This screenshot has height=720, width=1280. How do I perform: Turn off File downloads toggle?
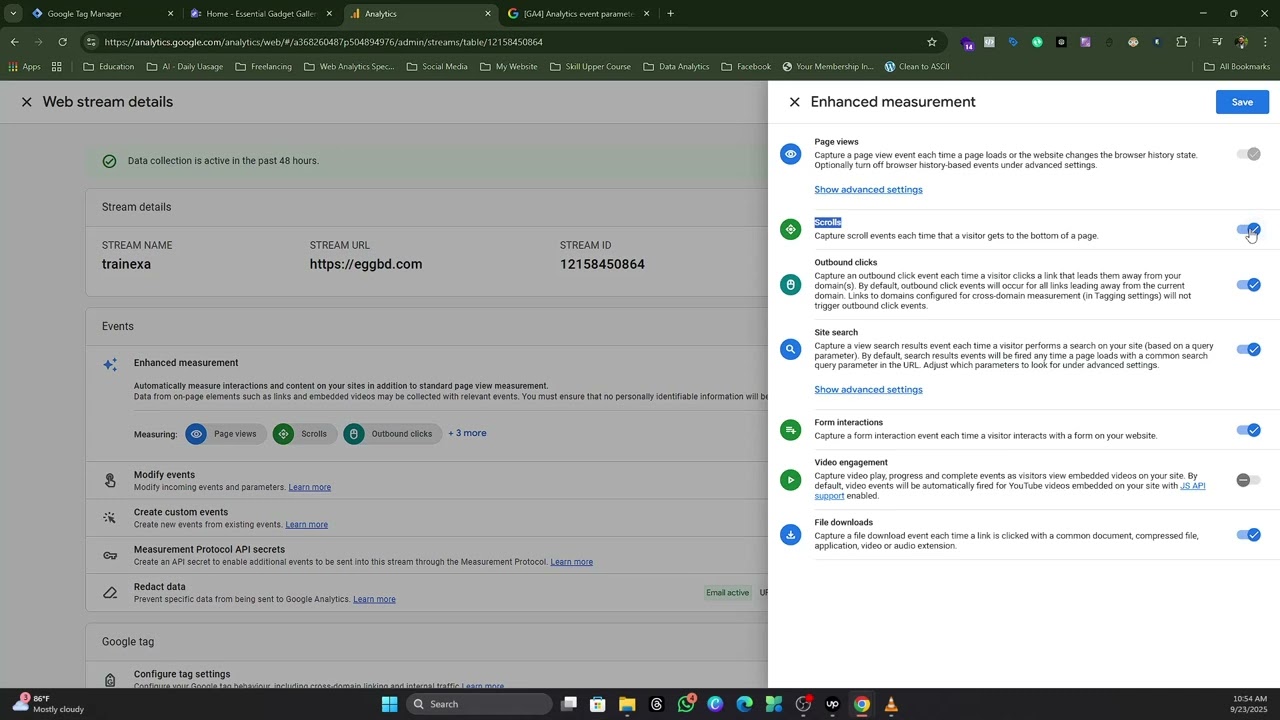tap(1248, 535)
